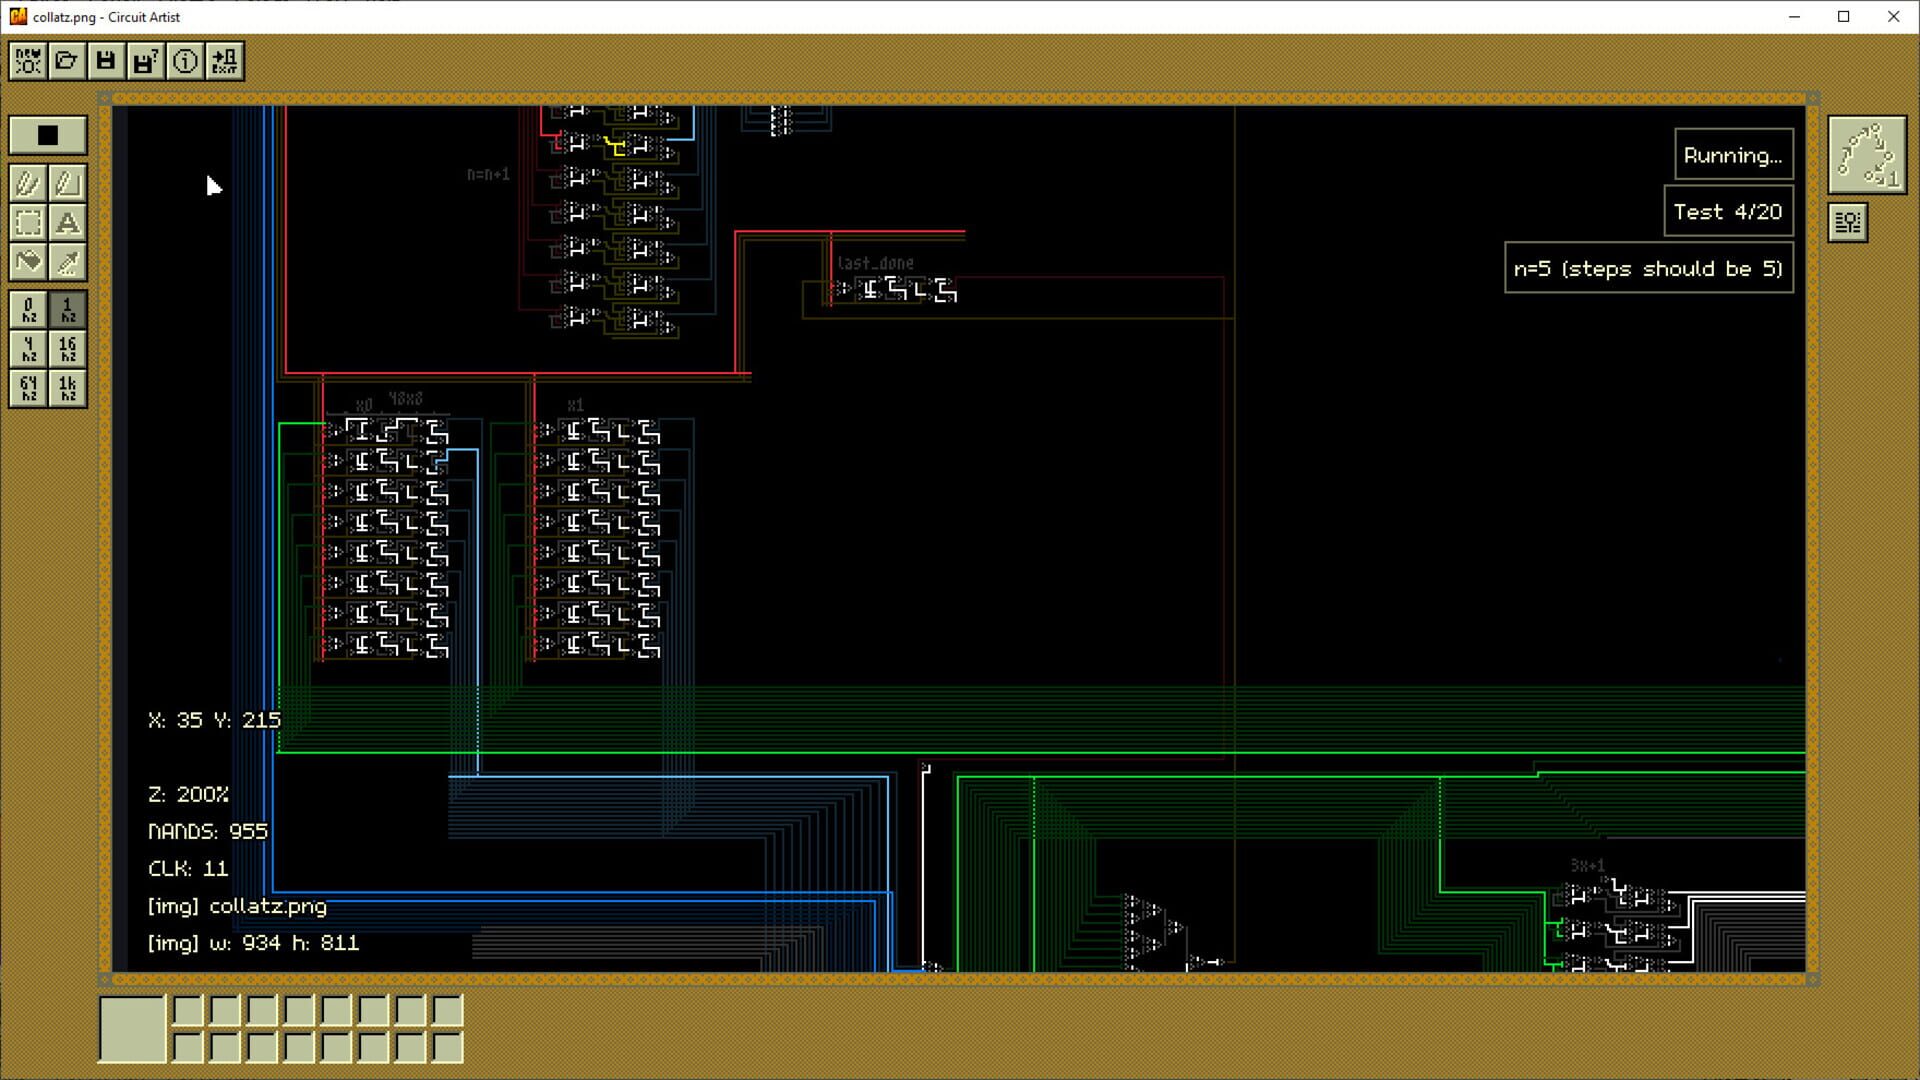Select the line drawing pencil tool
The width and height of the screenshot is (1920, 1080).
coord(67,184)
